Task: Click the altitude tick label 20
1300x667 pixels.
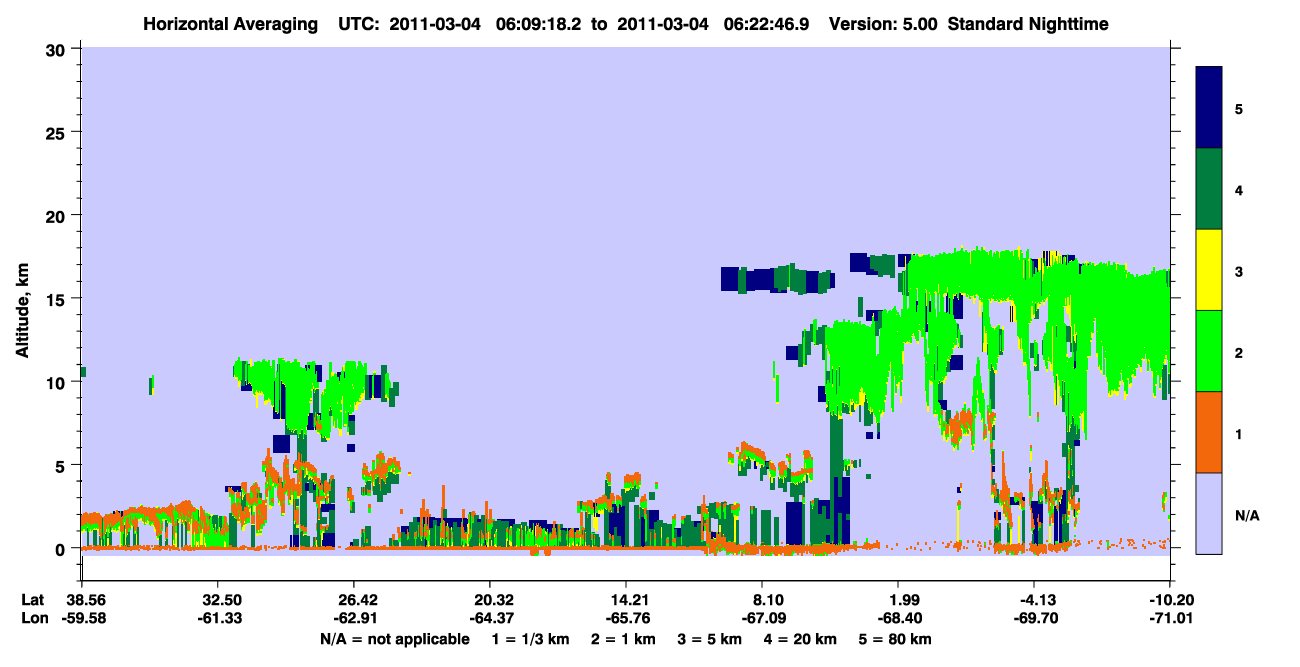Action: point(58,215)
